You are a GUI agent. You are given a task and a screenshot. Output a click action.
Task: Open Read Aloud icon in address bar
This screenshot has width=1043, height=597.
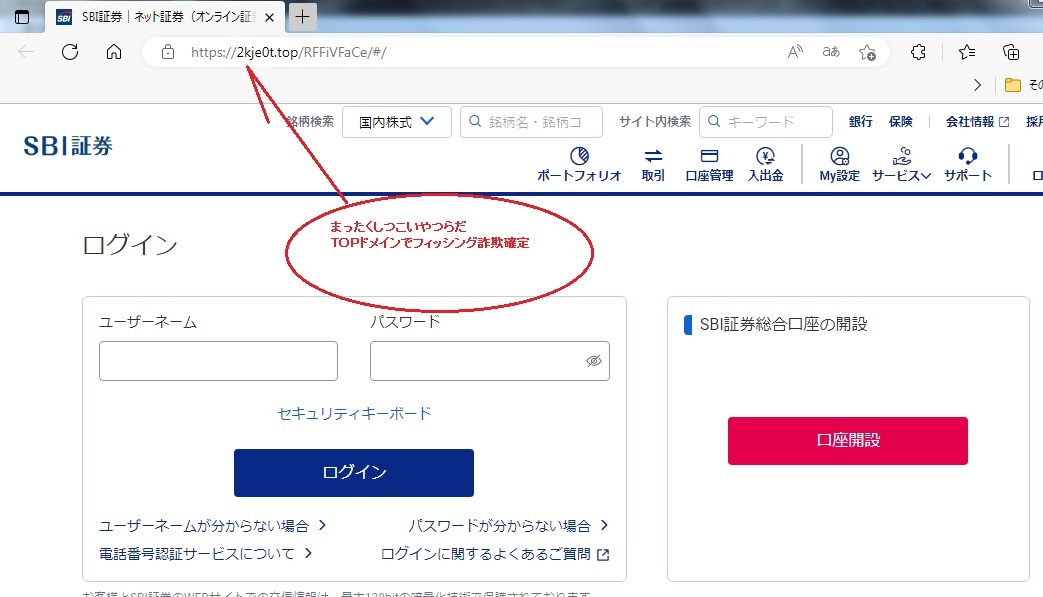pos(795,52)
